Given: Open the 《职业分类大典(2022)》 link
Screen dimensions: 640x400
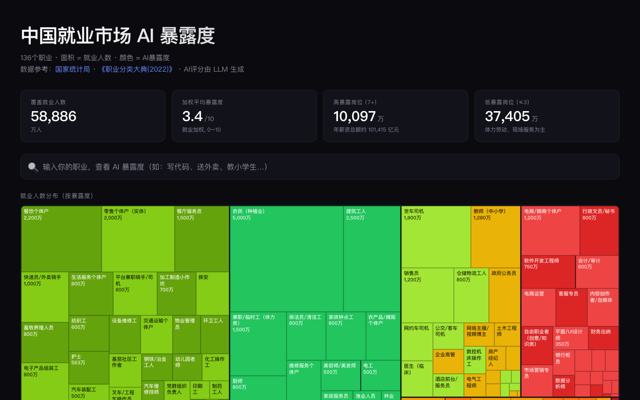Looking at the screenshot, I should (136, 69).
